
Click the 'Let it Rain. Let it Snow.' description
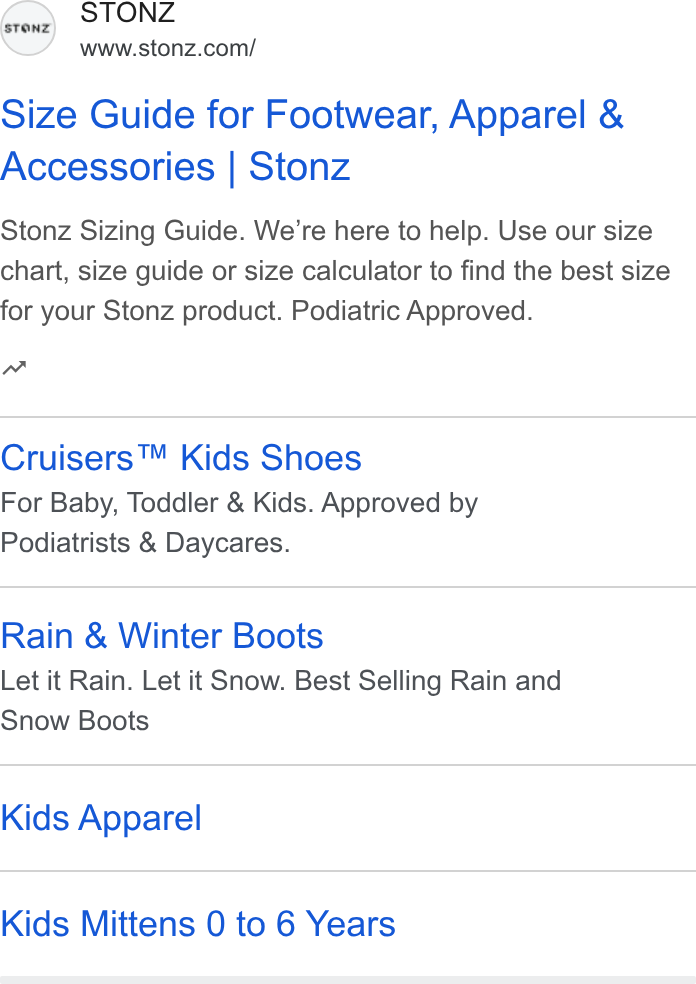tap(143, 681)
